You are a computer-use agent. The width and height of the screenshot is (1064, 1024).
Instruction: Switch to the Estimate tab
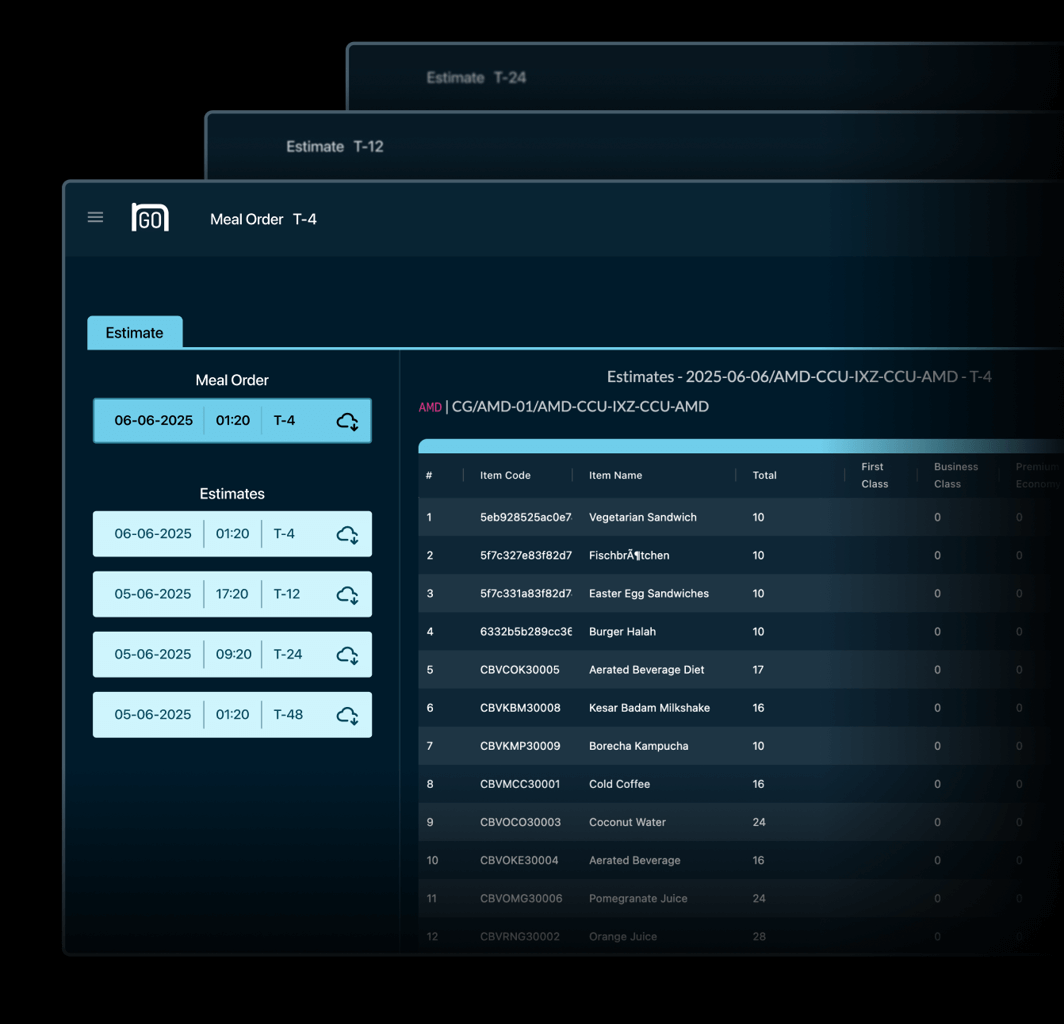134,333
